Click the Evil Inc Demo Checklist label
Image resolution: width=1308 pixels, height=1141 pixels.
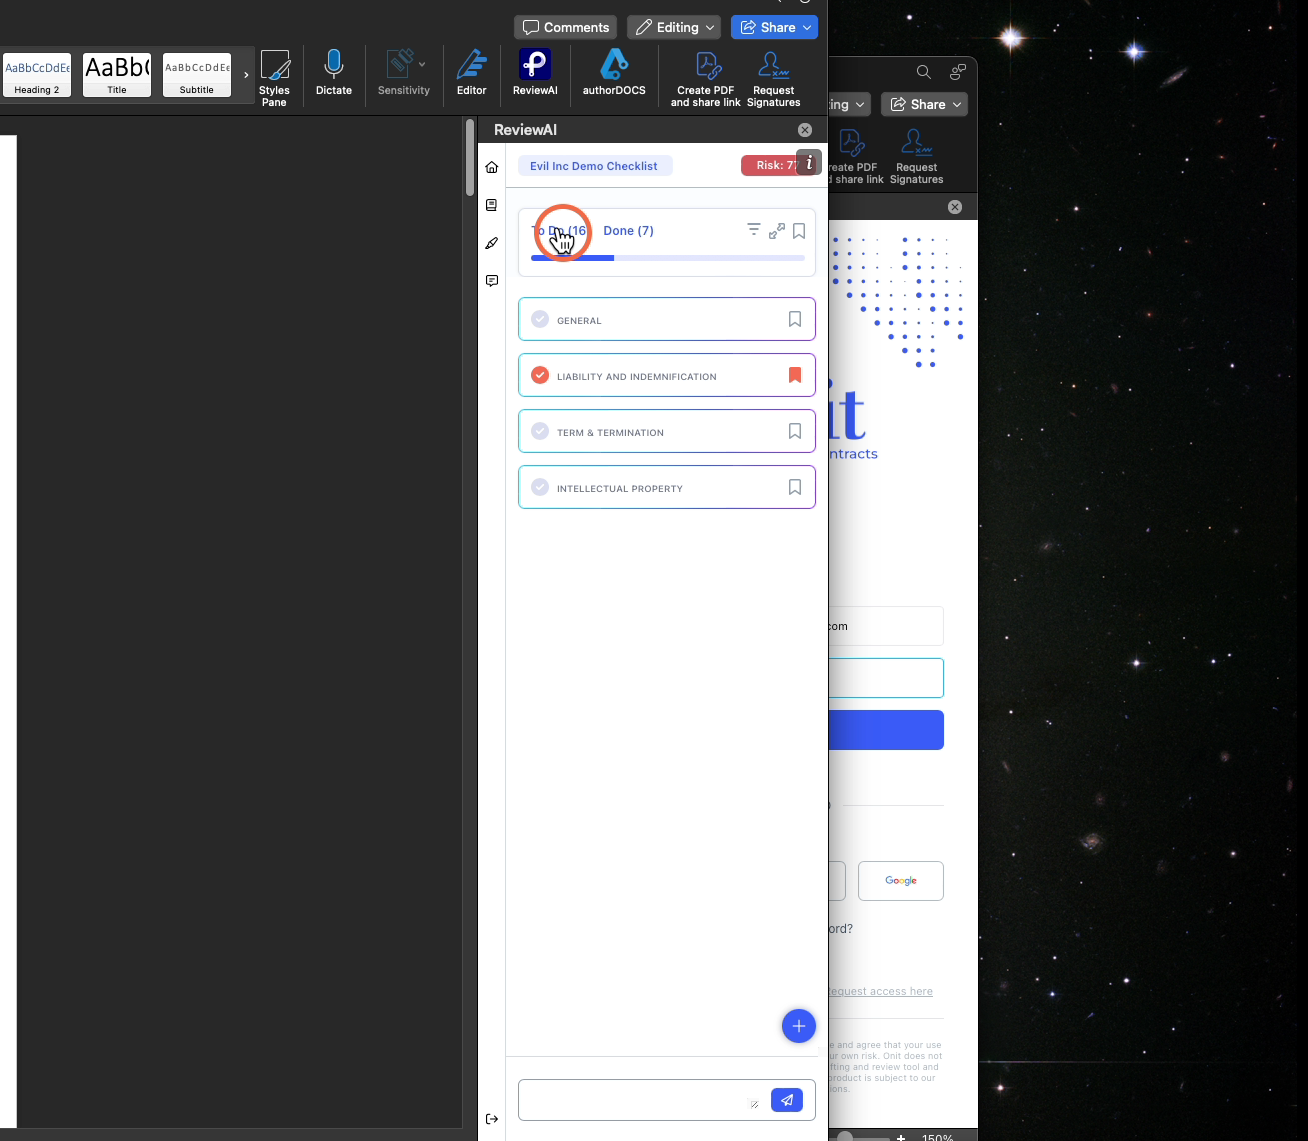click(x=594, y=166)
